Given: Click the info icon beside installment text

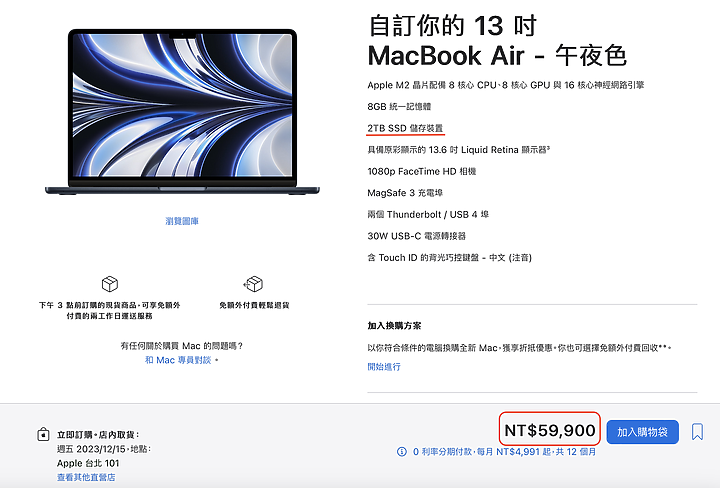Looking at the screenshot, I should coord(402,452).
